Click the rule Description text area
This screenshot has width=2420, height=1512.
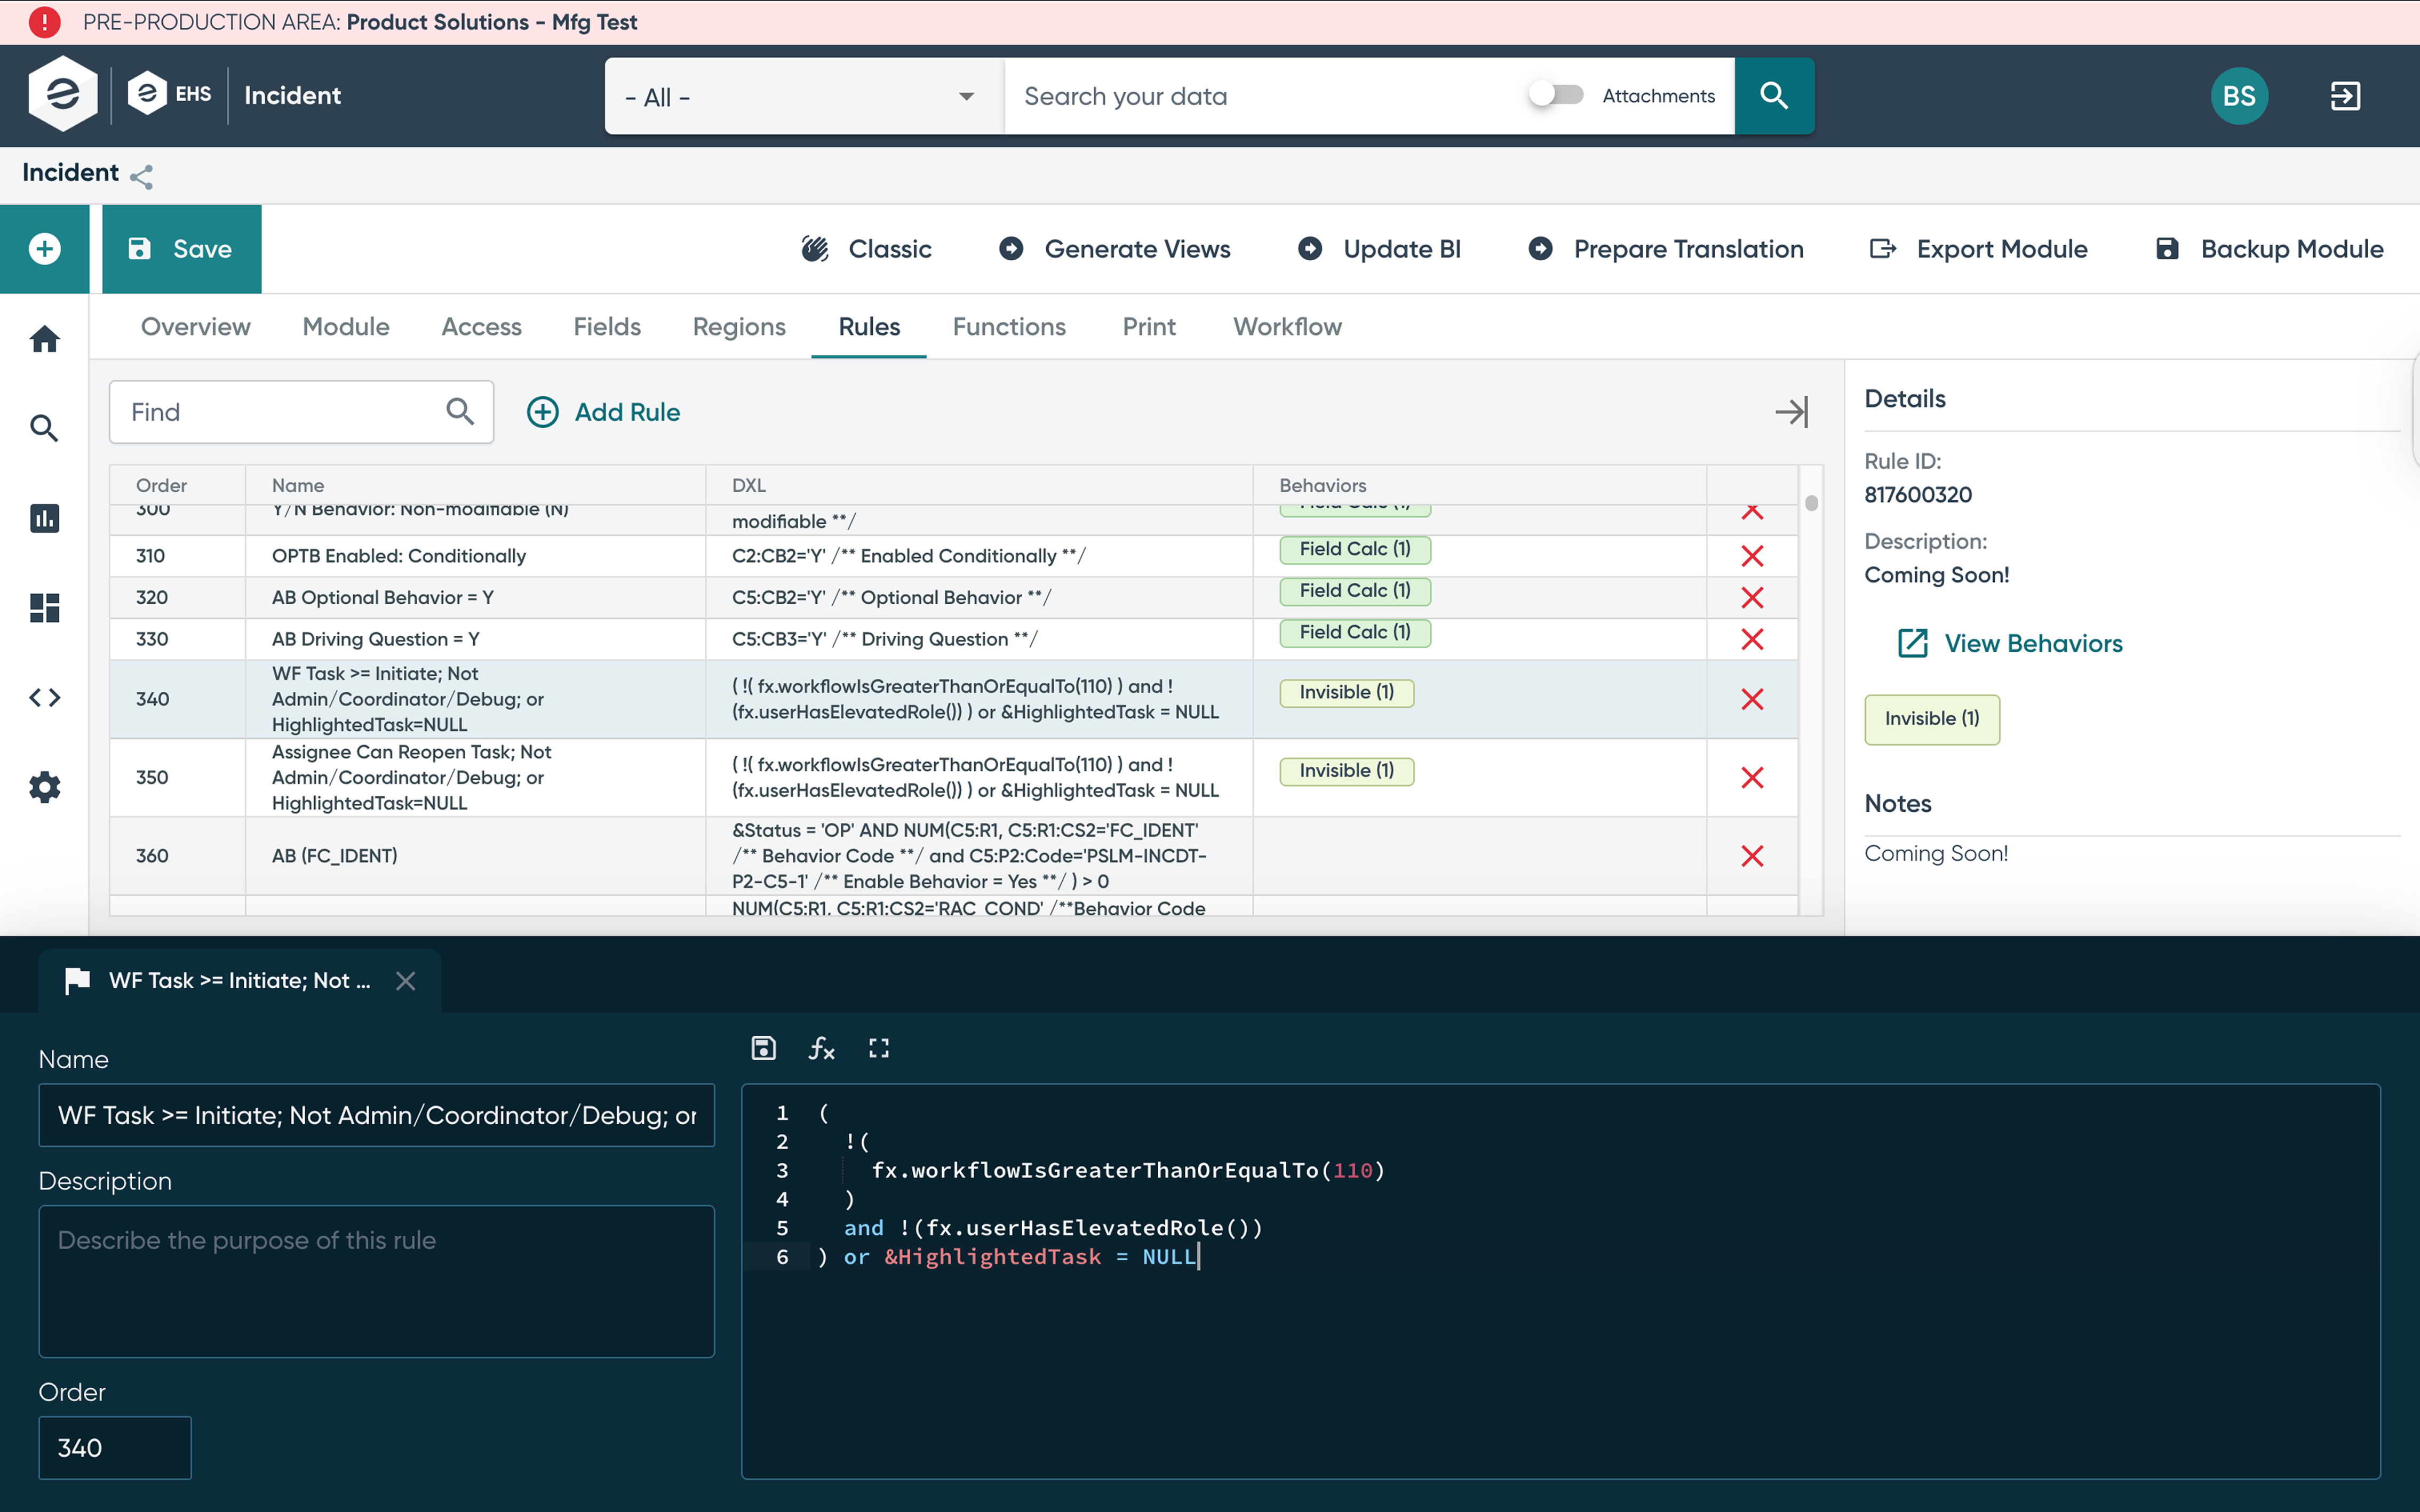tap(377, 1281)
